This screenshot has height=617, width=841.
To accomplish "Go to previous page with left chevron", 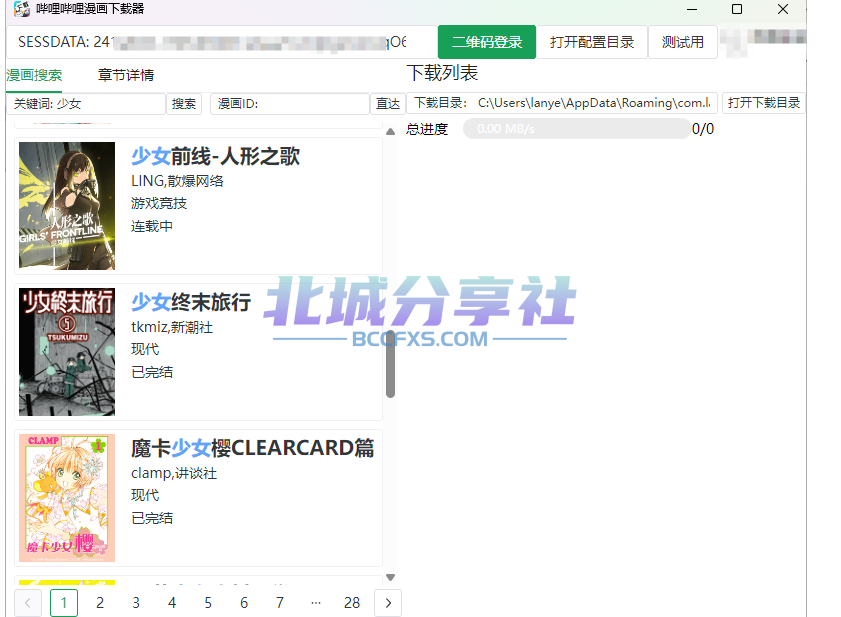I will 28,603.
